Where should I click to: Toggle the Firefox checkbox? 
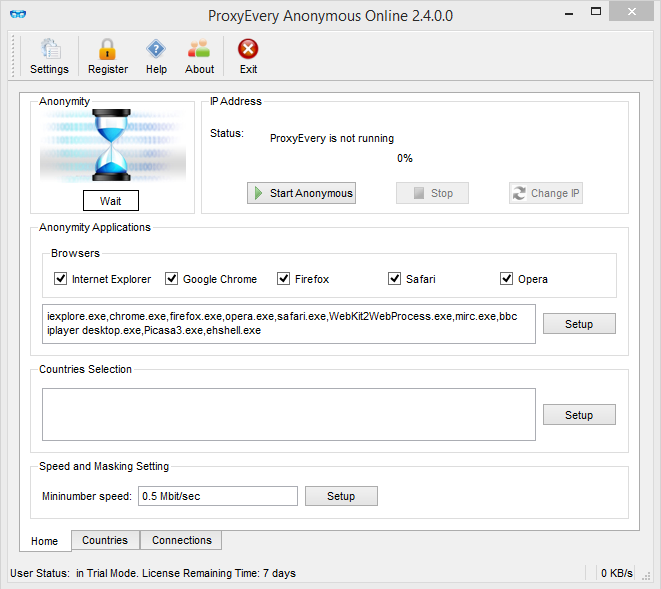point(283,279)
